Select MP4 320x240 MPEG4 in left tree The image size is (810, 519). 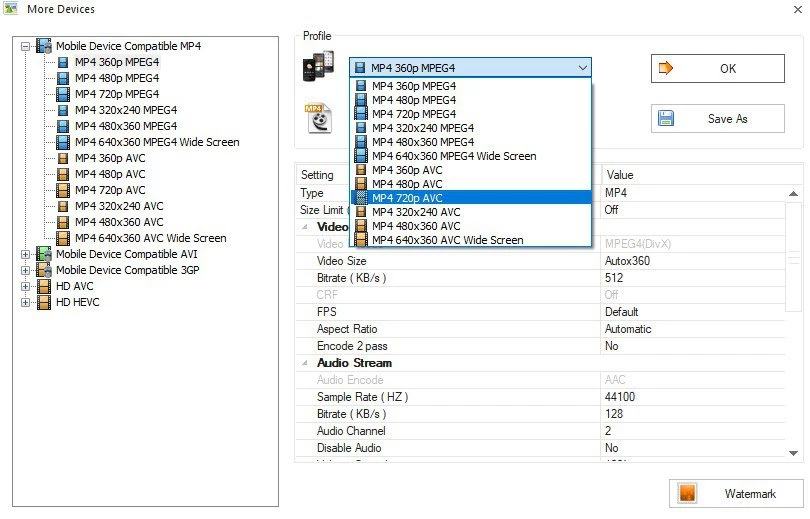(x=126, y=110)
